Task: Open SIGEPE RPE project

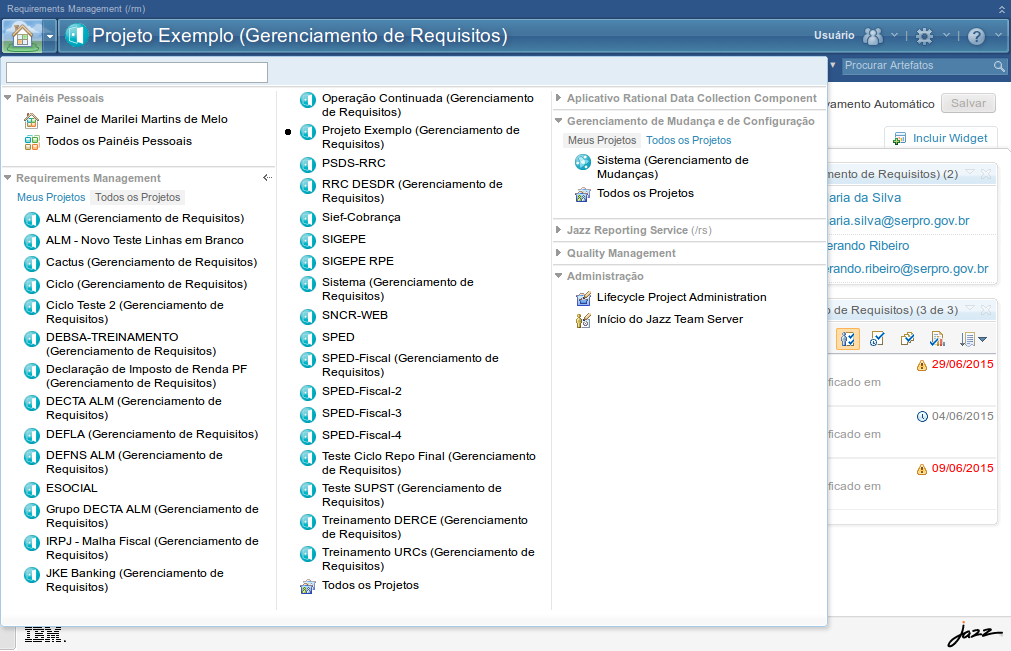Action: coord(358,261)
